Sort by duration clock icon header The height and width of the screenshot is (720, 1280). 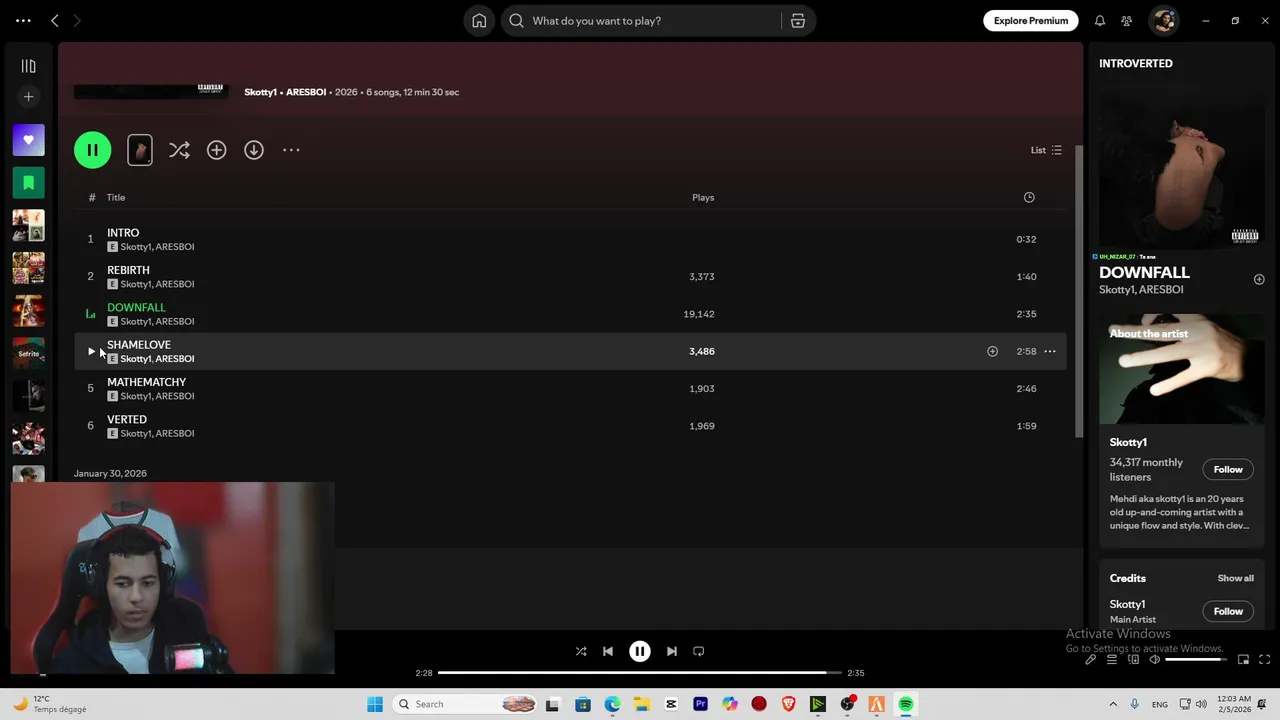(x=1029, y=197)
